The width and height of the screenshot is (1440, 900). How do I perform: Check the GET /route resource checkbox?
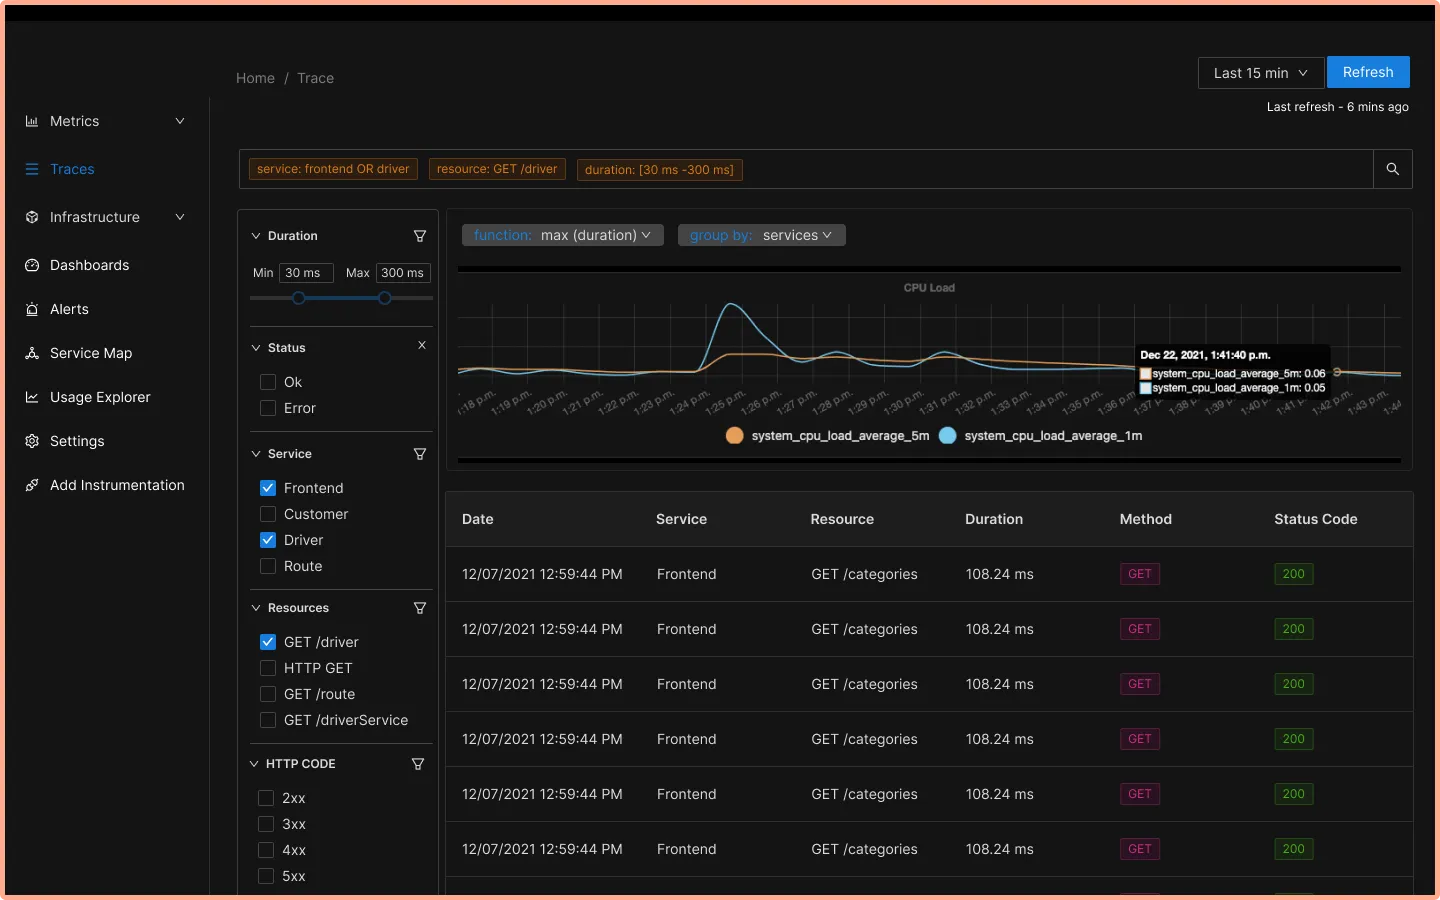point(268,694)
